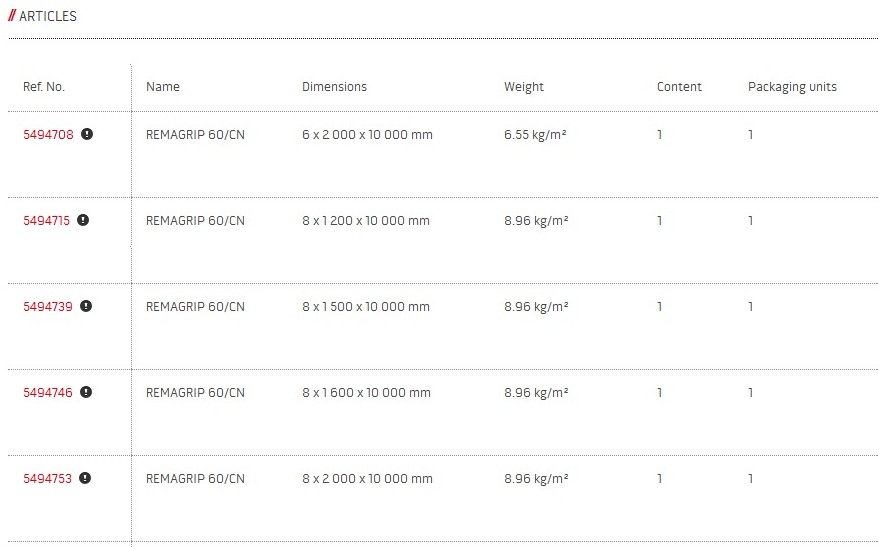The height and width of the screenshot is (547, 879).
Task: Click the Packaging units column header
Action: point(792,87)
